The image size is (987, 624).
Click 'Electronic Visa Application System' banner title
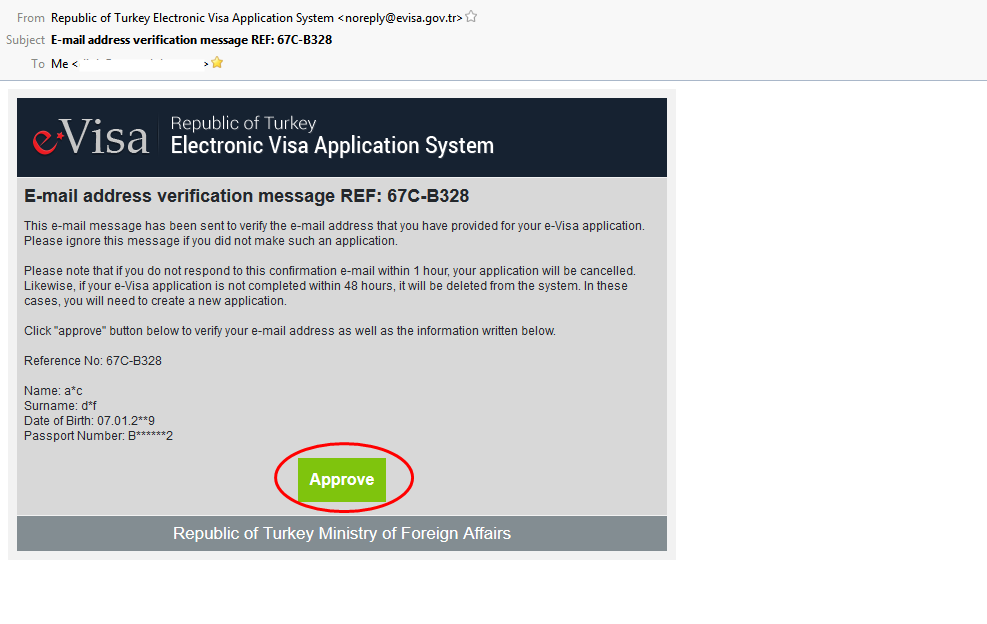click(x=332, y=145)
